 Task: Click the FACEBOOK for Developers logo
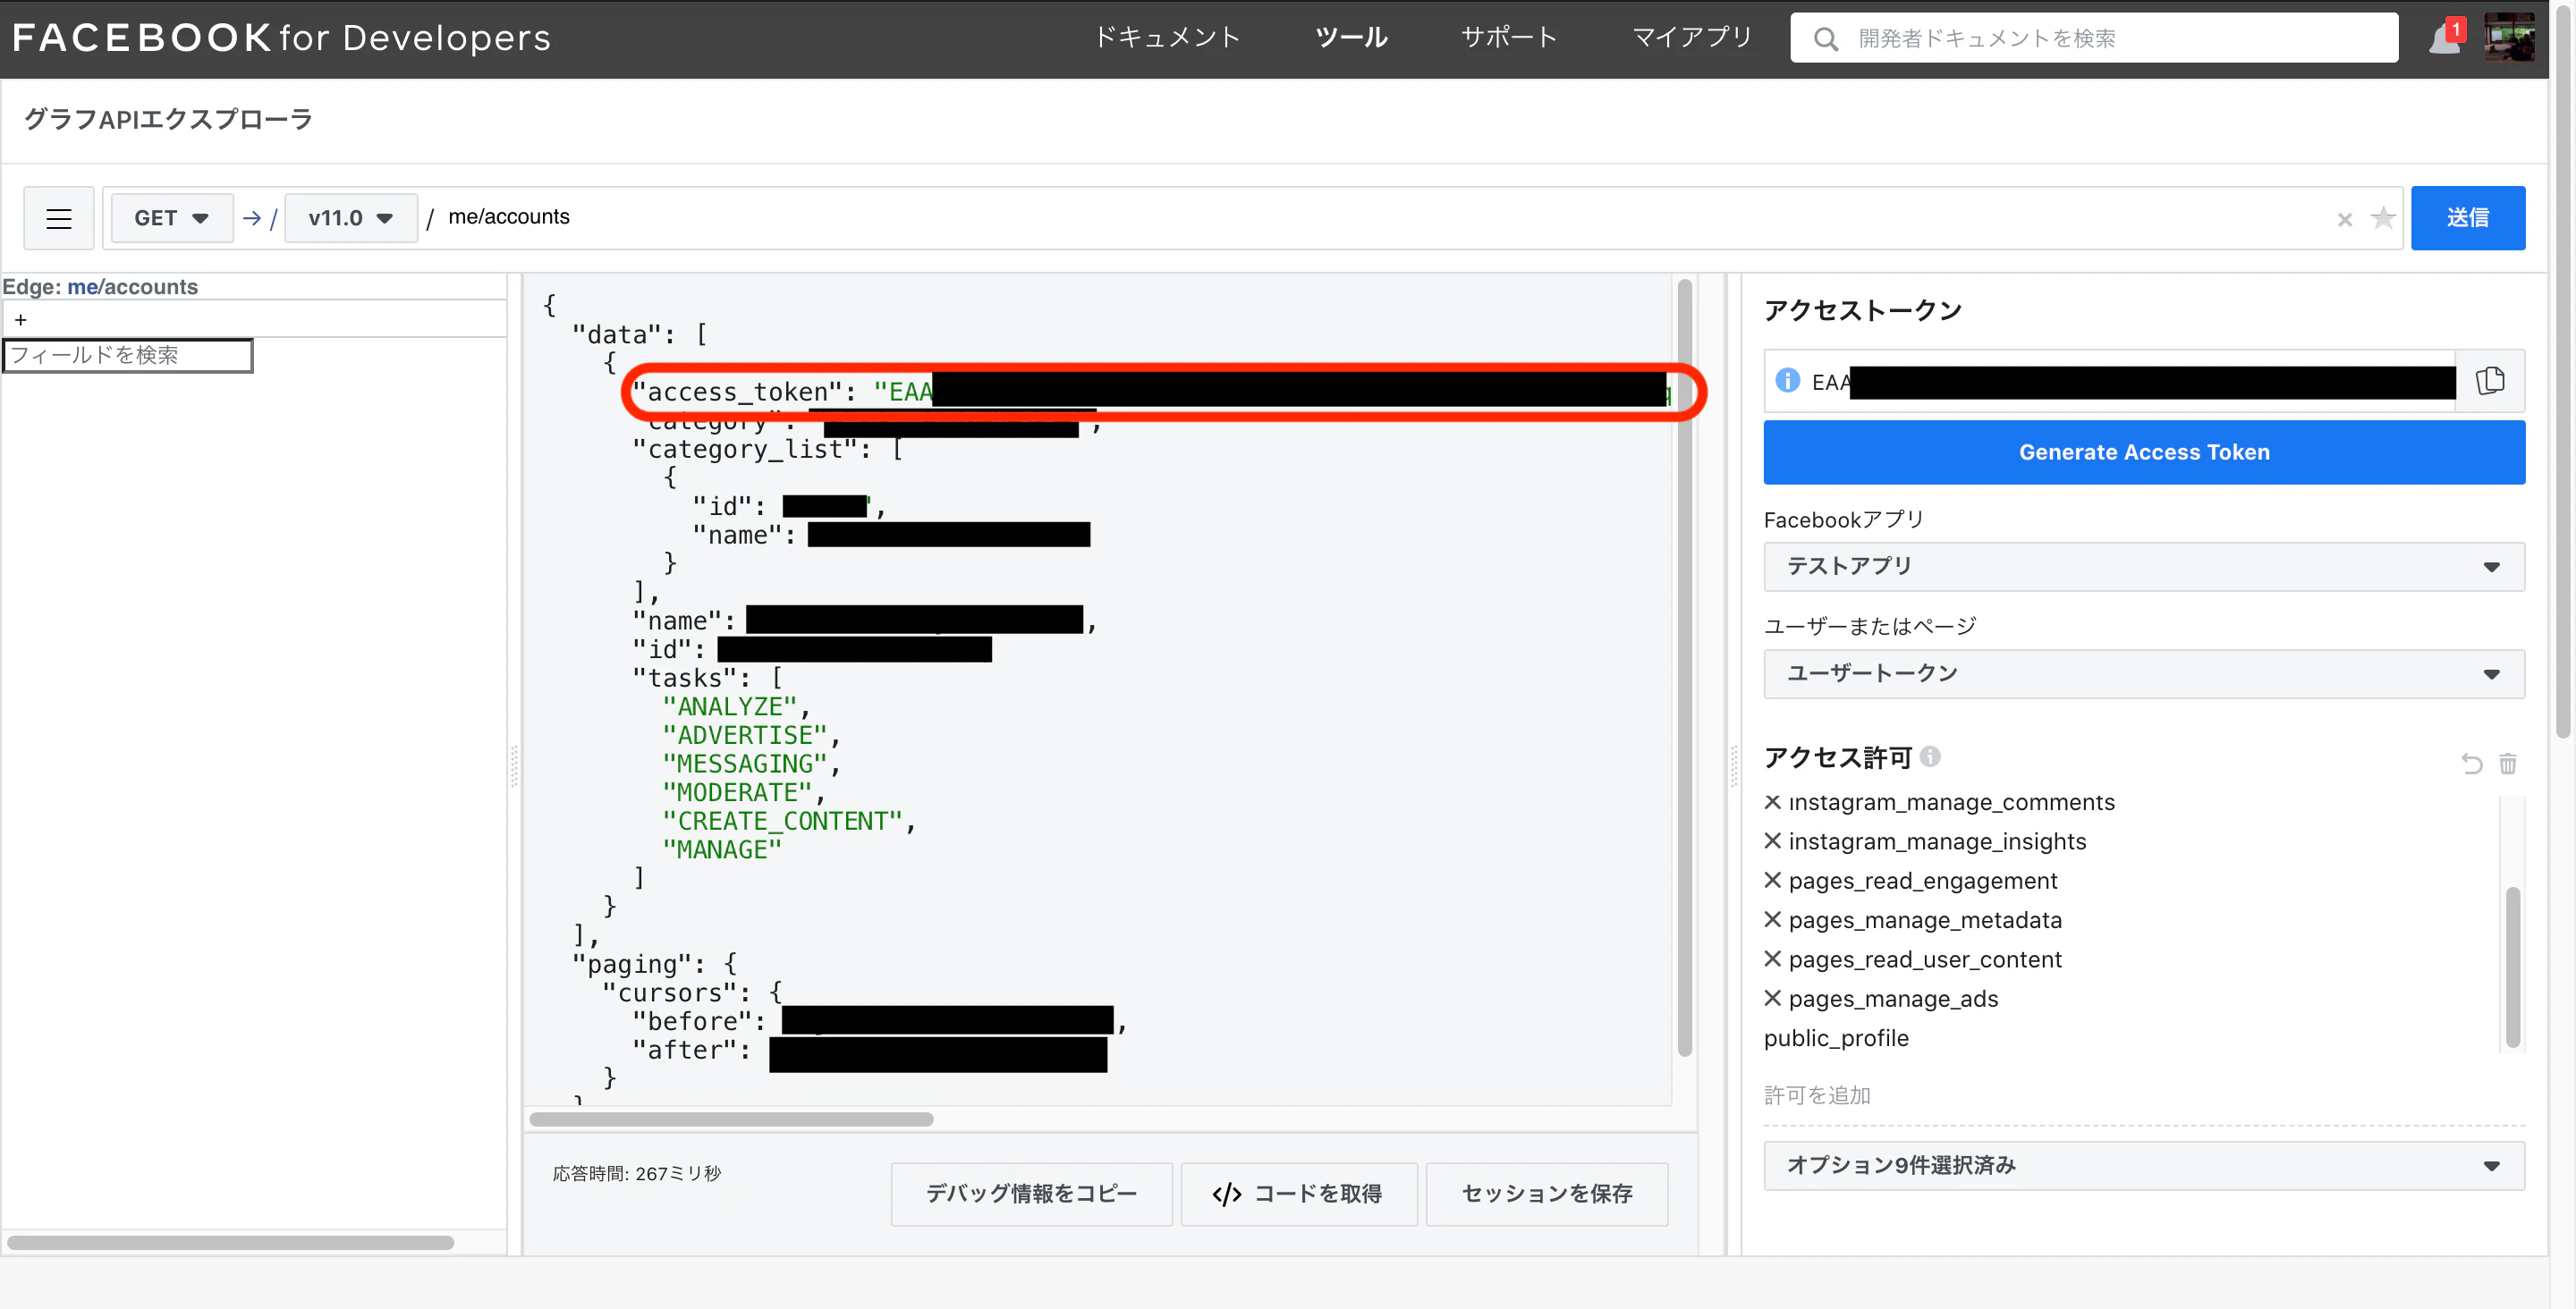click(x=281, y=38)
